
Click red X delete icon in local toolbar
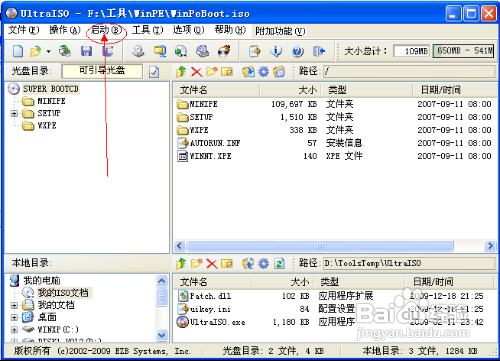[x=212, y=264]
